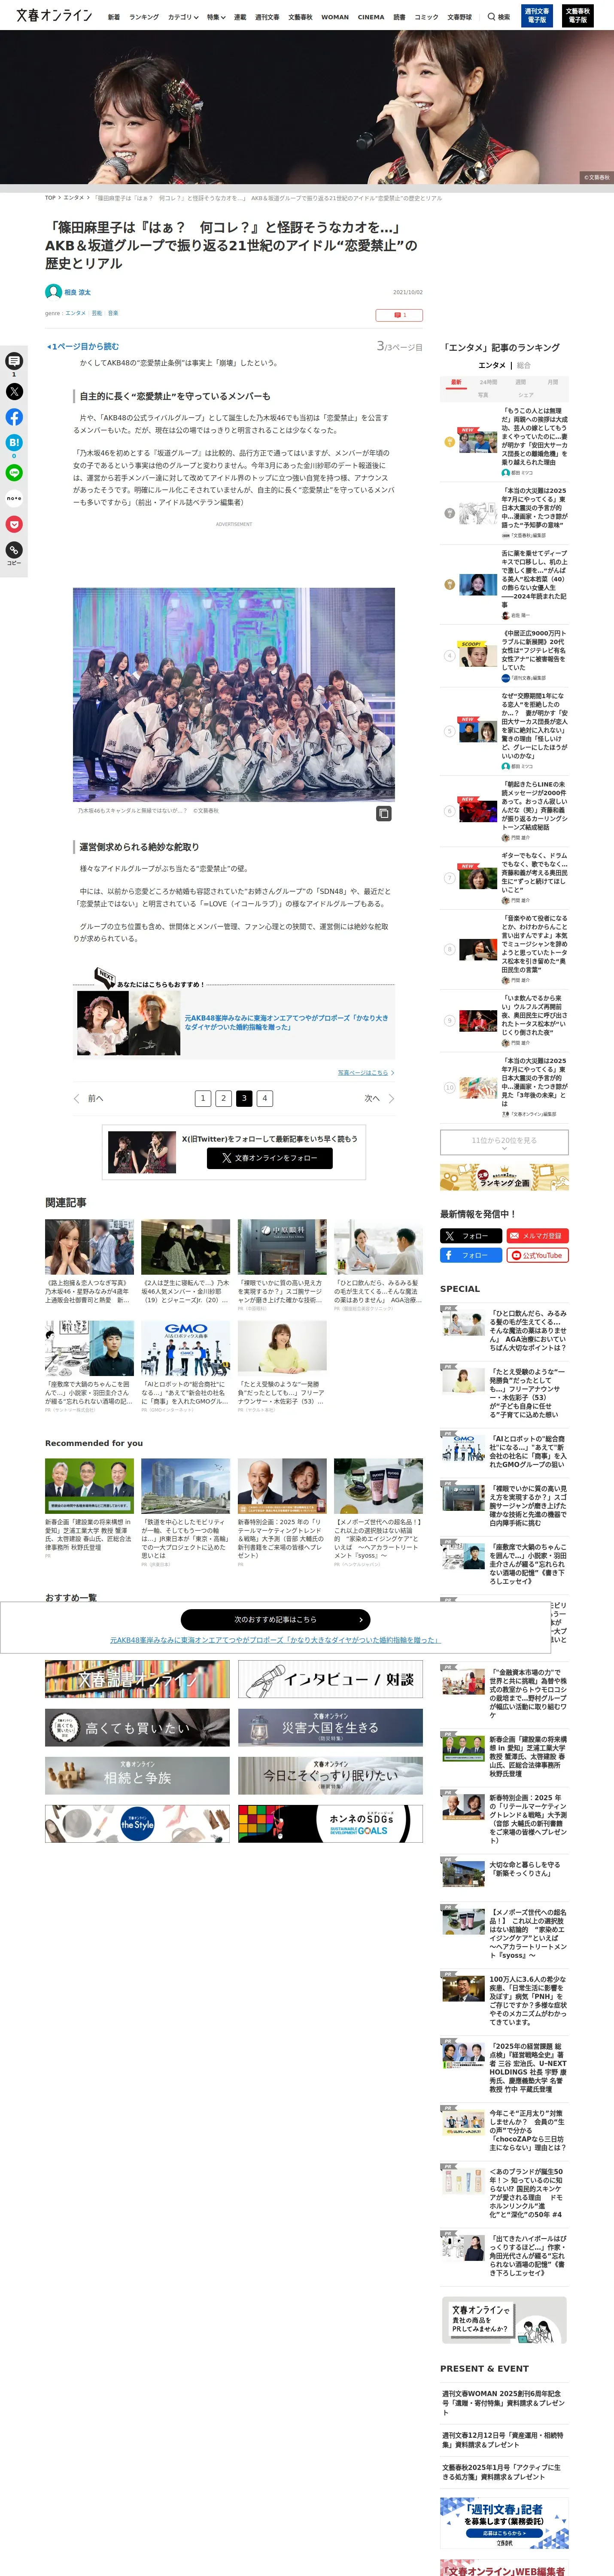614x2576 pixels.
Task: Switch ranking to 総合
Action: tap(524, 365)
